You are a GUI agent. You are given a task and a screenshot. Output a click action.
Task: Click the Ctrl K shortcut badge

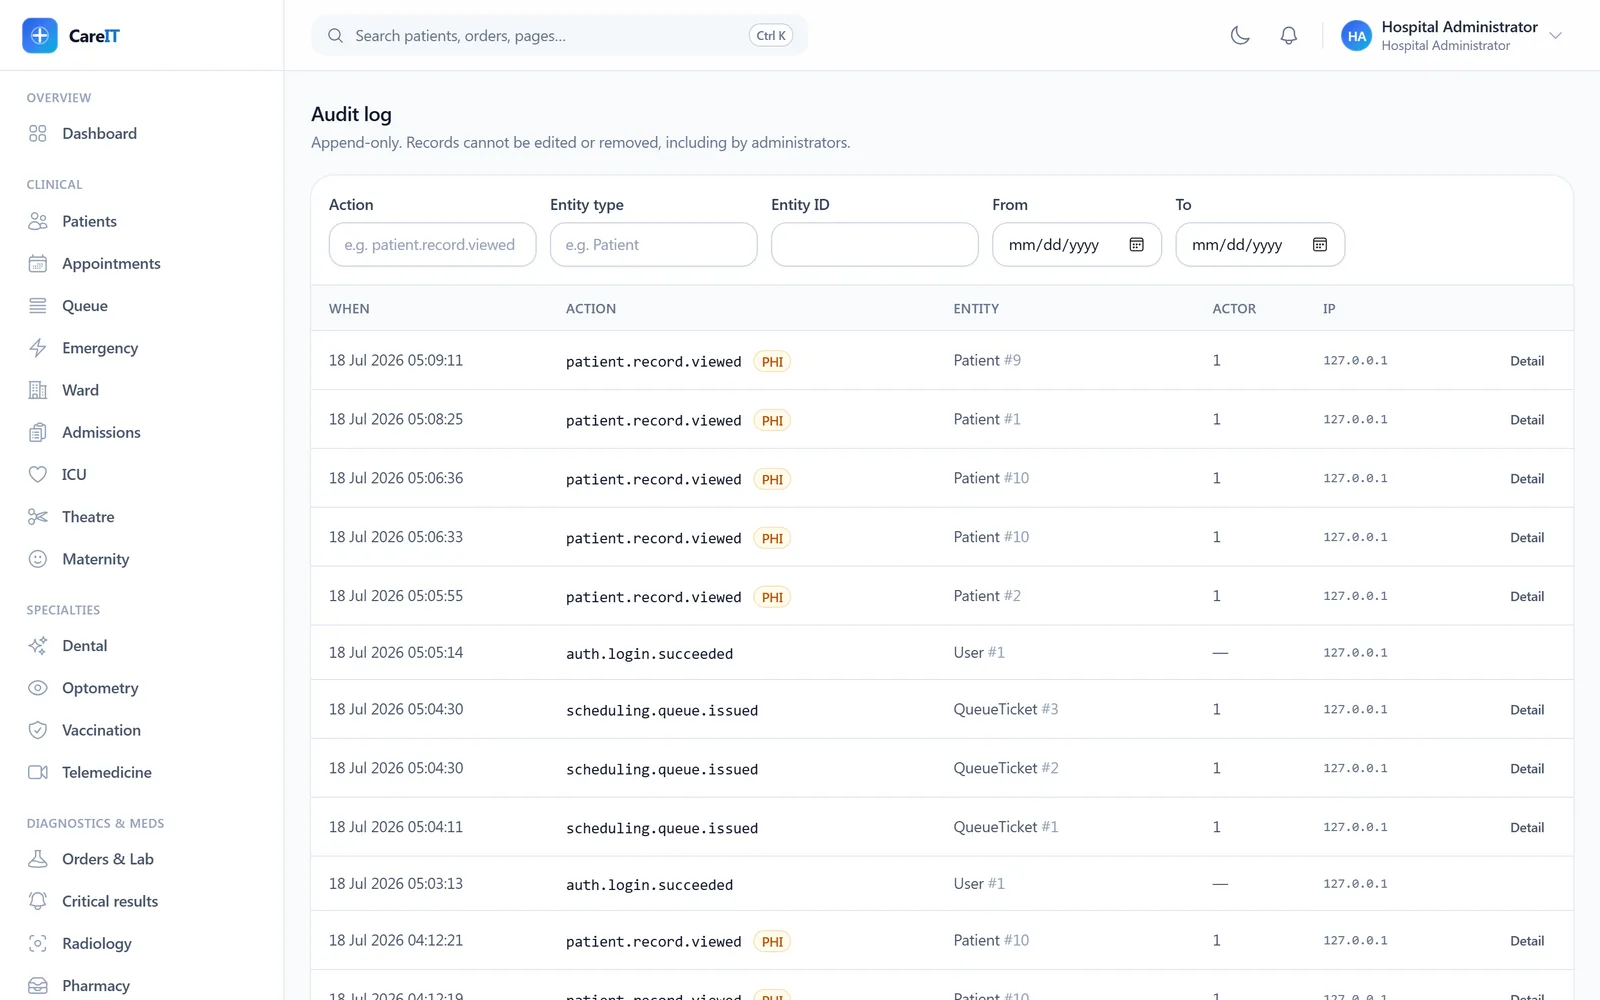771,36
